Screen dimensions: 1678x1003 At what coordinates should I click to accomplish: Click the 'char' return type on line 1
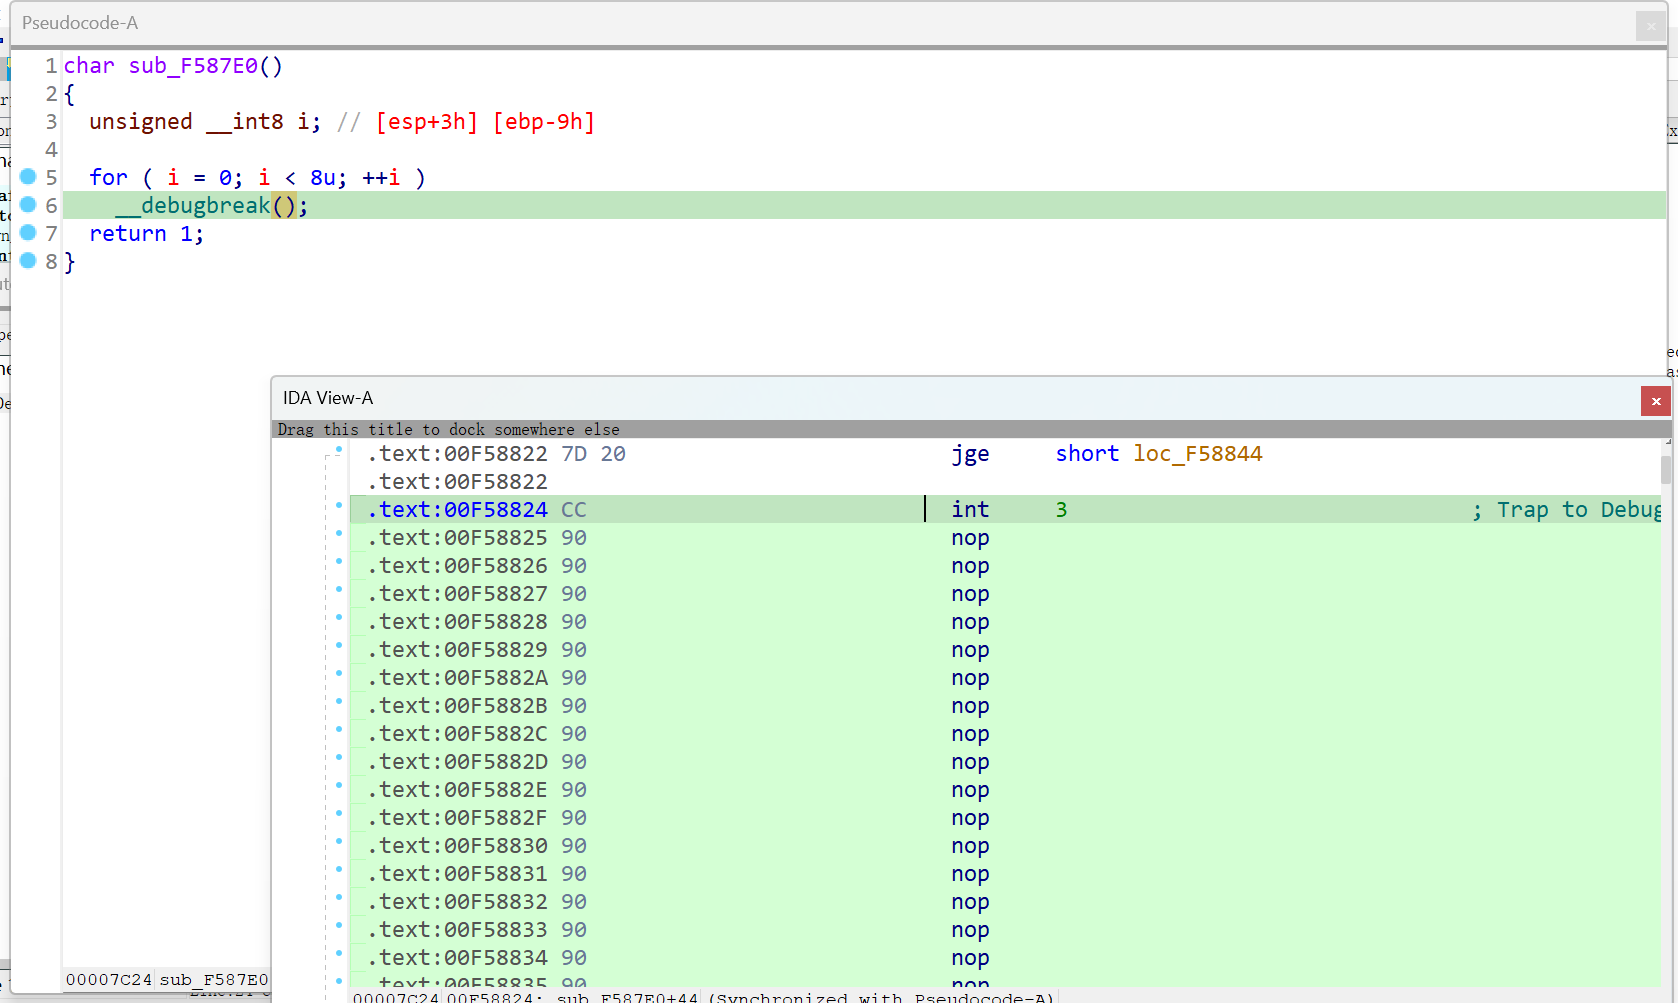click(x=89, y=66)
